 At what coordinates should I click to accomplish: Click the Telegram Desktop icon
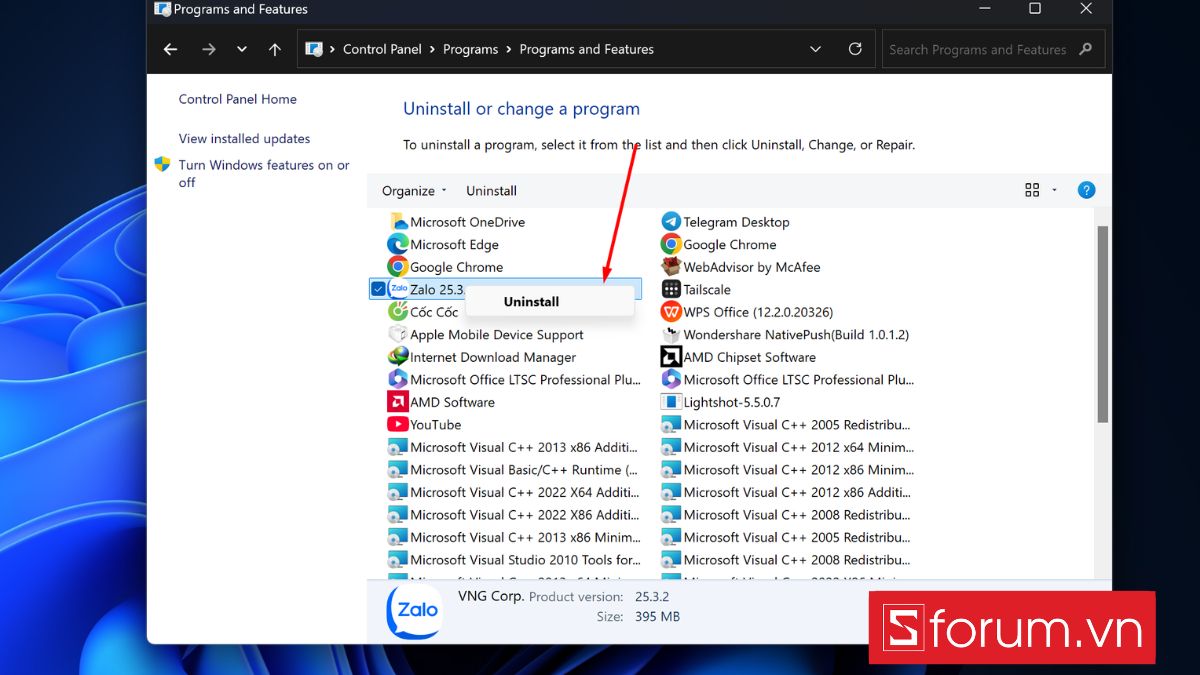(x=671, y=222)
